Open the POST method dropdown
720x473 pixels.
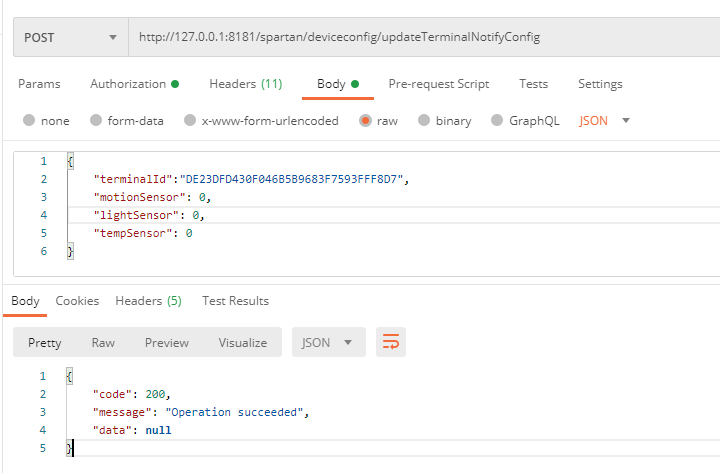click(x=69, y=37)
